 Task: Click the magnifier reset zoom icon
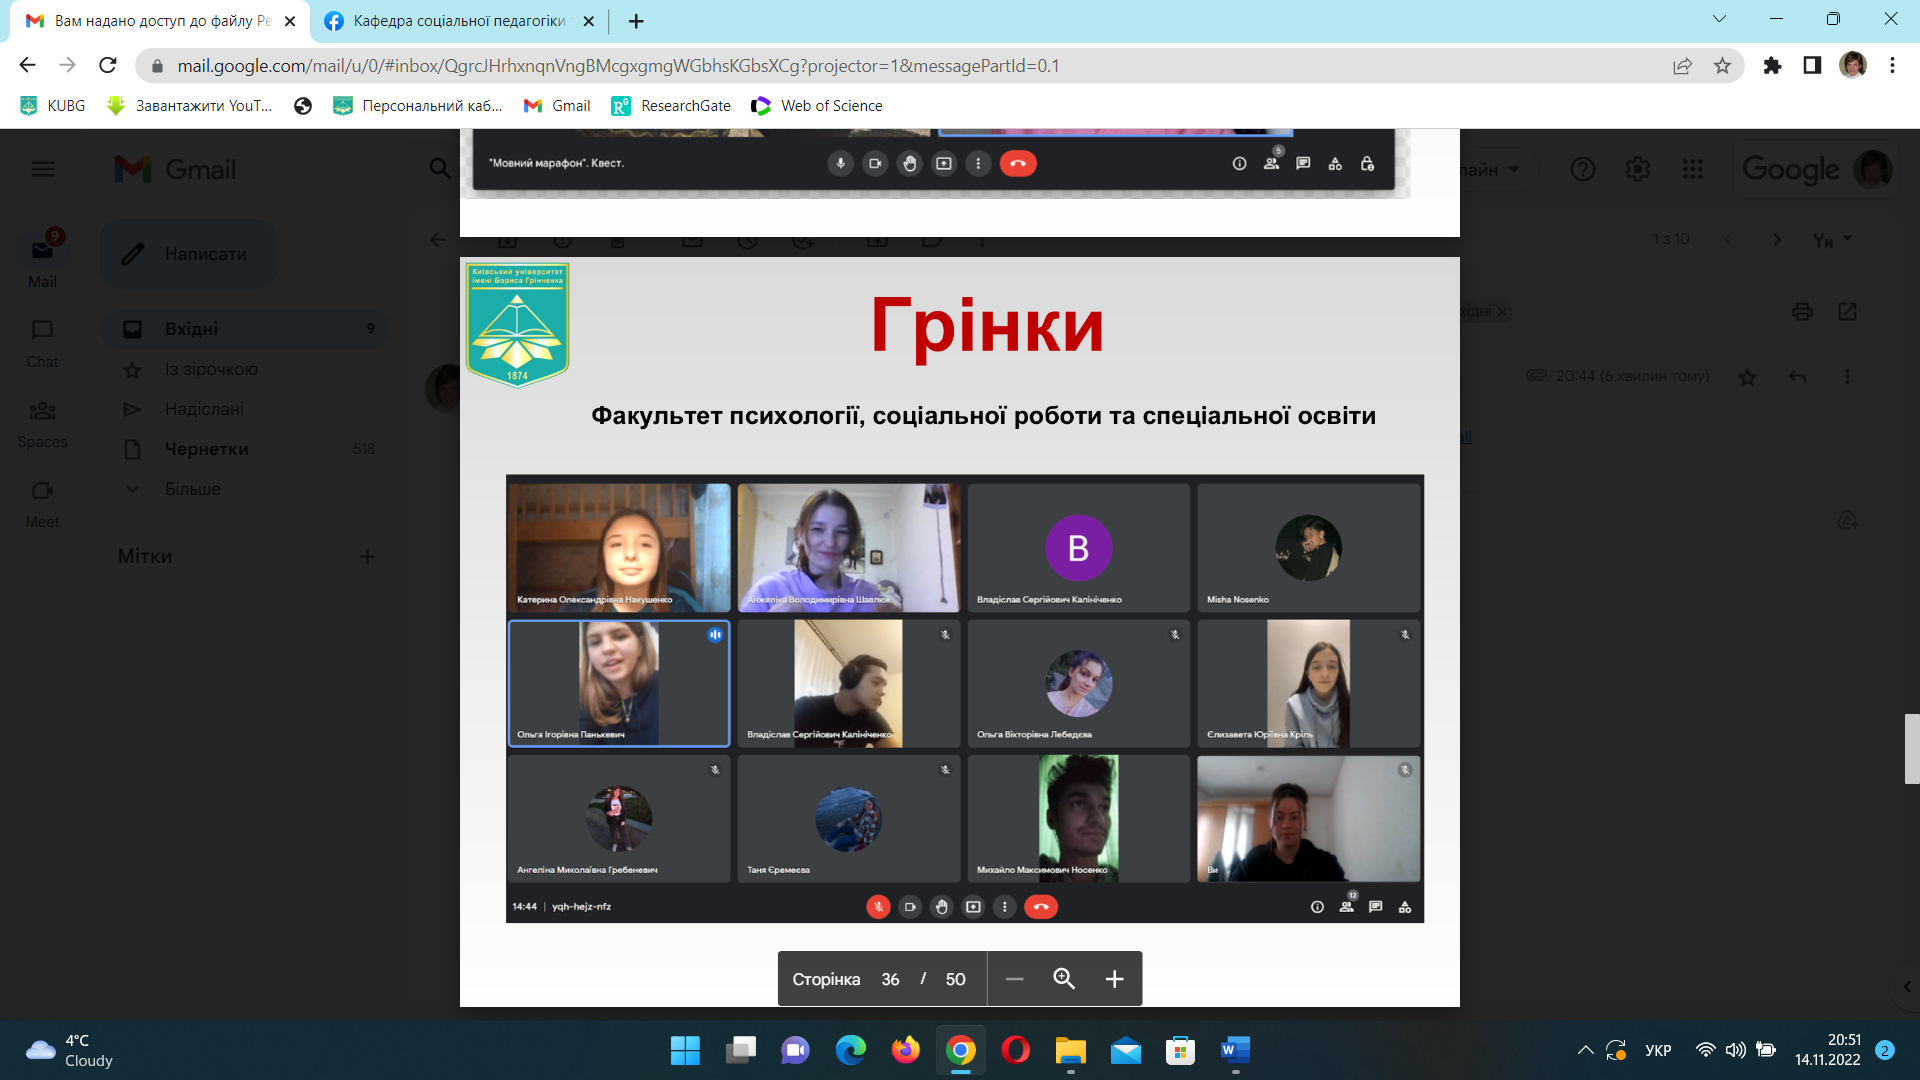click(x=1064, y=979)
